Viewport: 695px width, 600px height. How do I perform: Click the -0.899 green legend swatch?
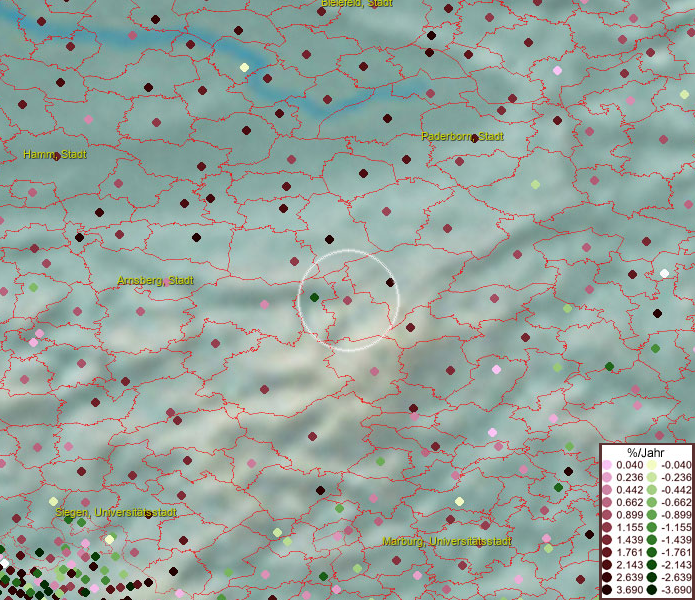[x=652, y=515]
